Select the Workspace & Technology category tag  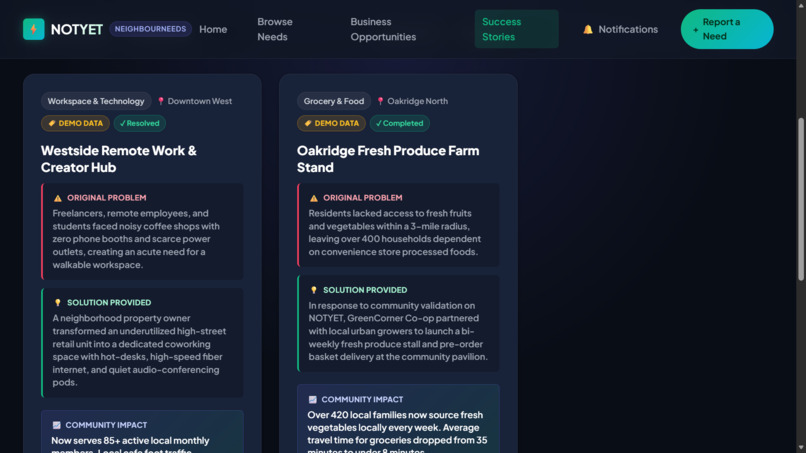[96, 101]
